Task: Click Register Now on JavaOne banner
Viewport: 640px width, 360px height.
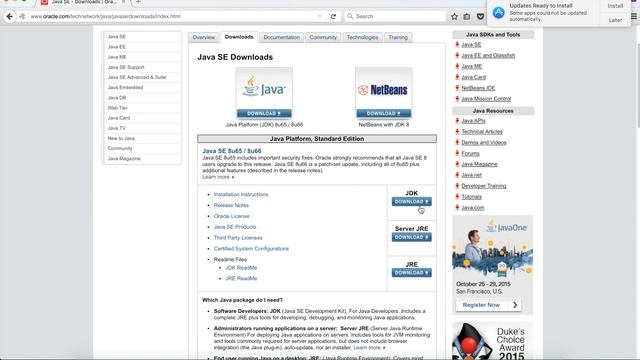Action: (488, 305)
